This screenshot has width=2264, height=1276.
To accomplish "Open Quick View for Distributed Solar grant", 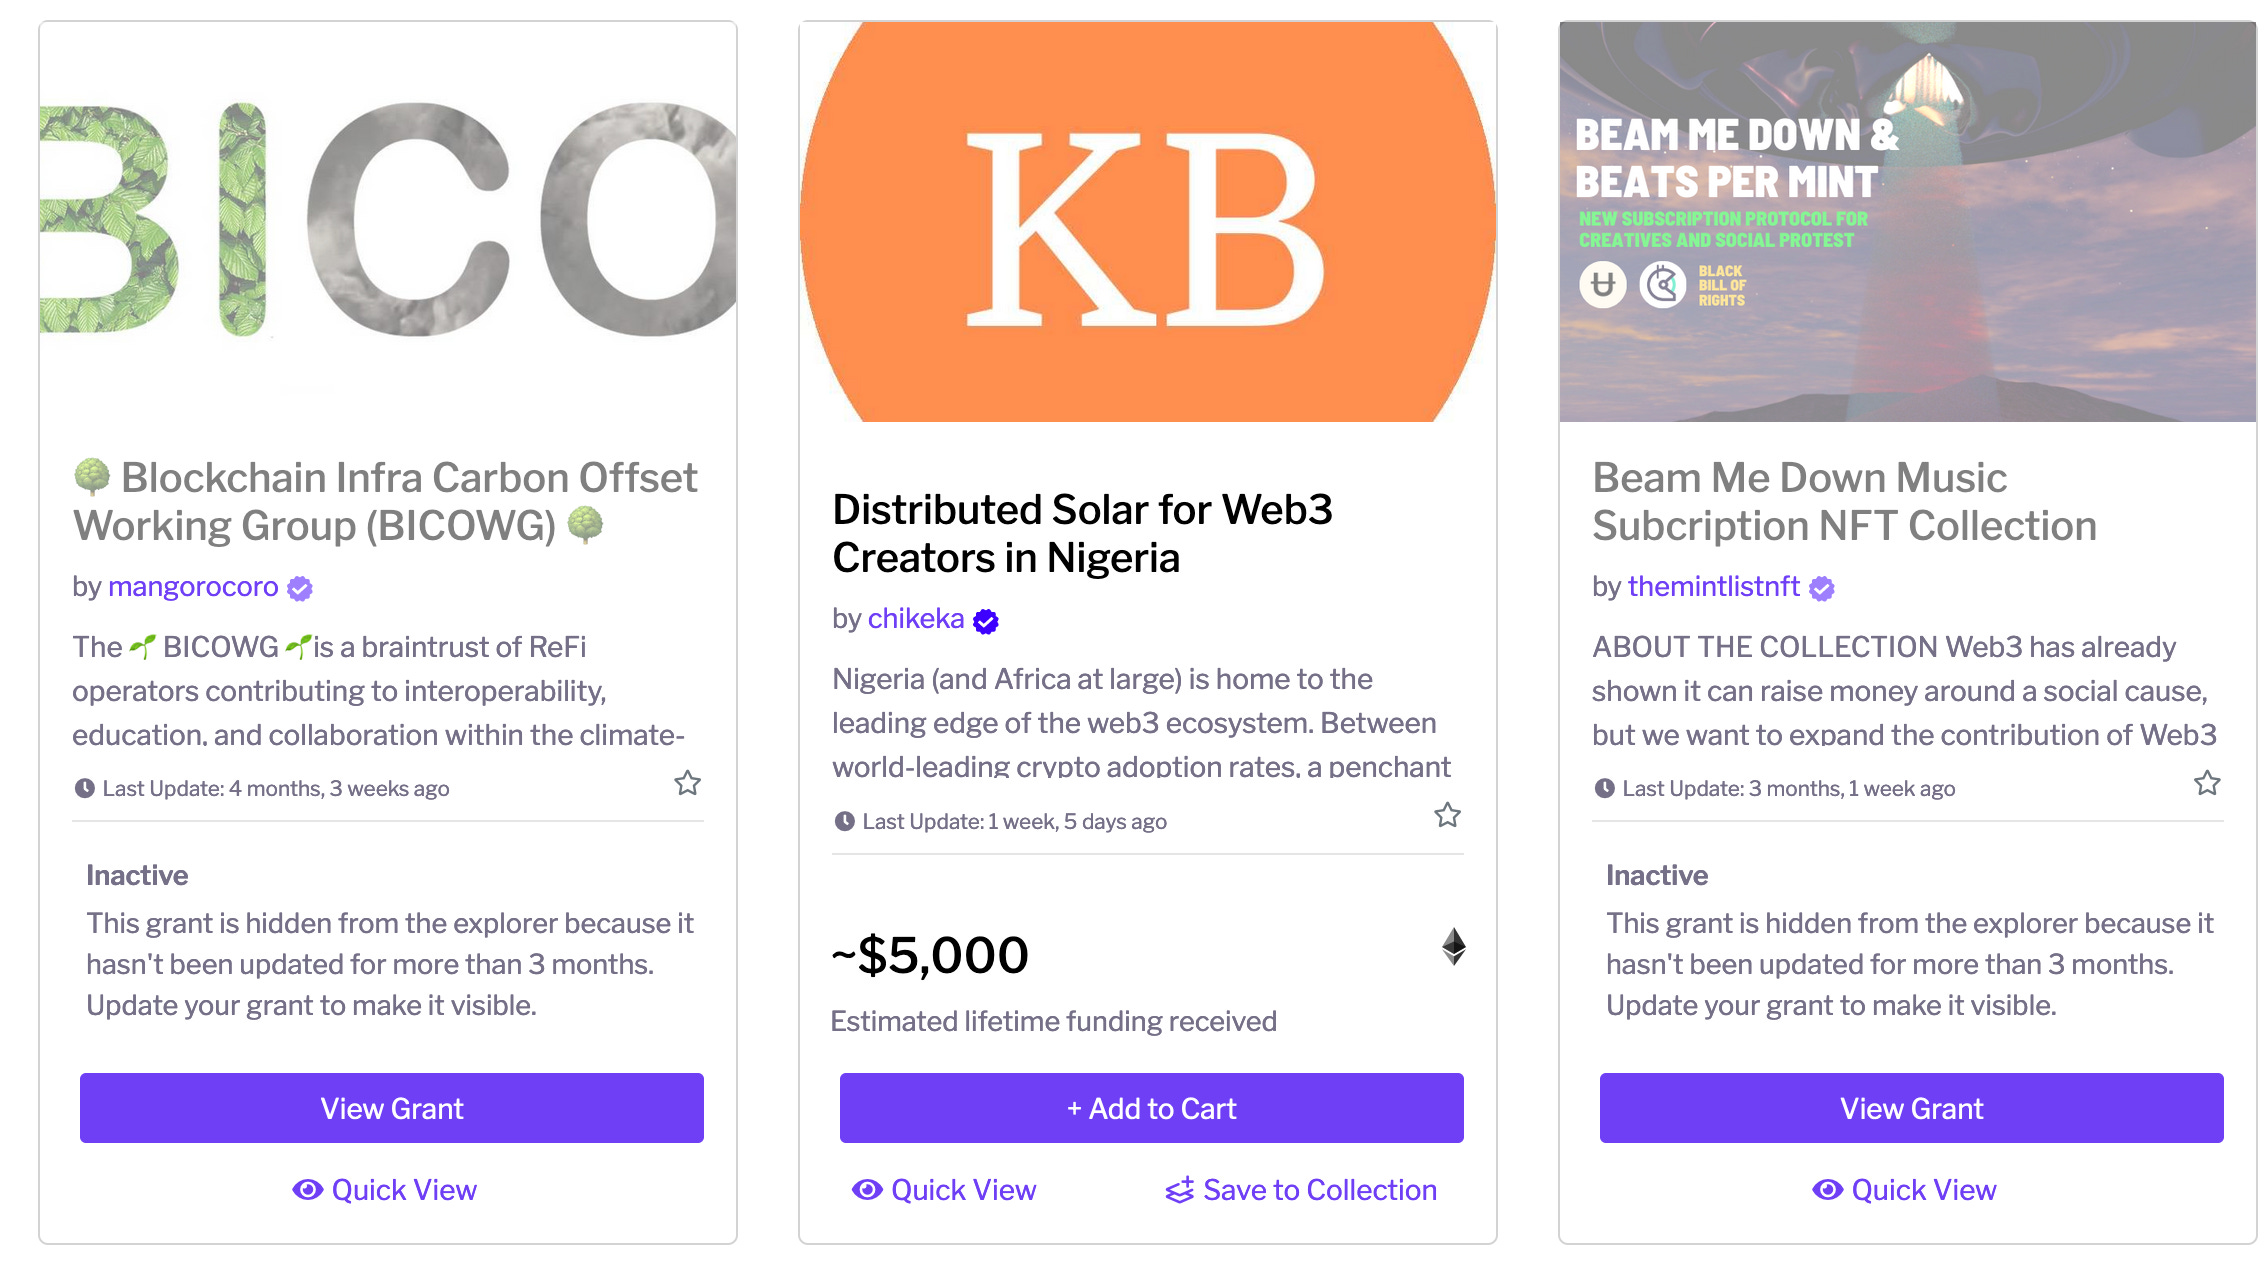I will point(944,1190).
